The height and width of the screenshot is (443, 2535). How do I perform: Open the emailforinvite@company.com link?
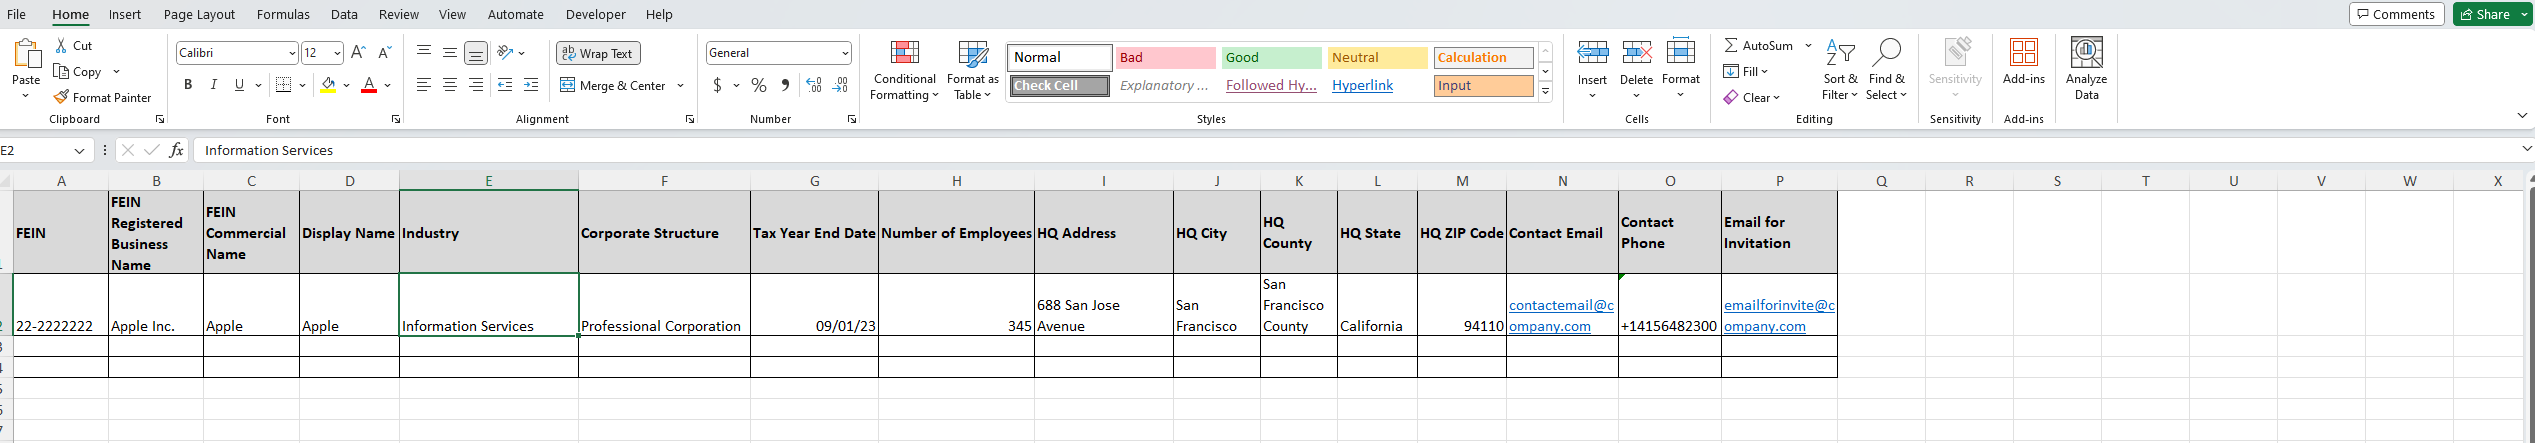pyautogui.click(x=1779, y=315)
